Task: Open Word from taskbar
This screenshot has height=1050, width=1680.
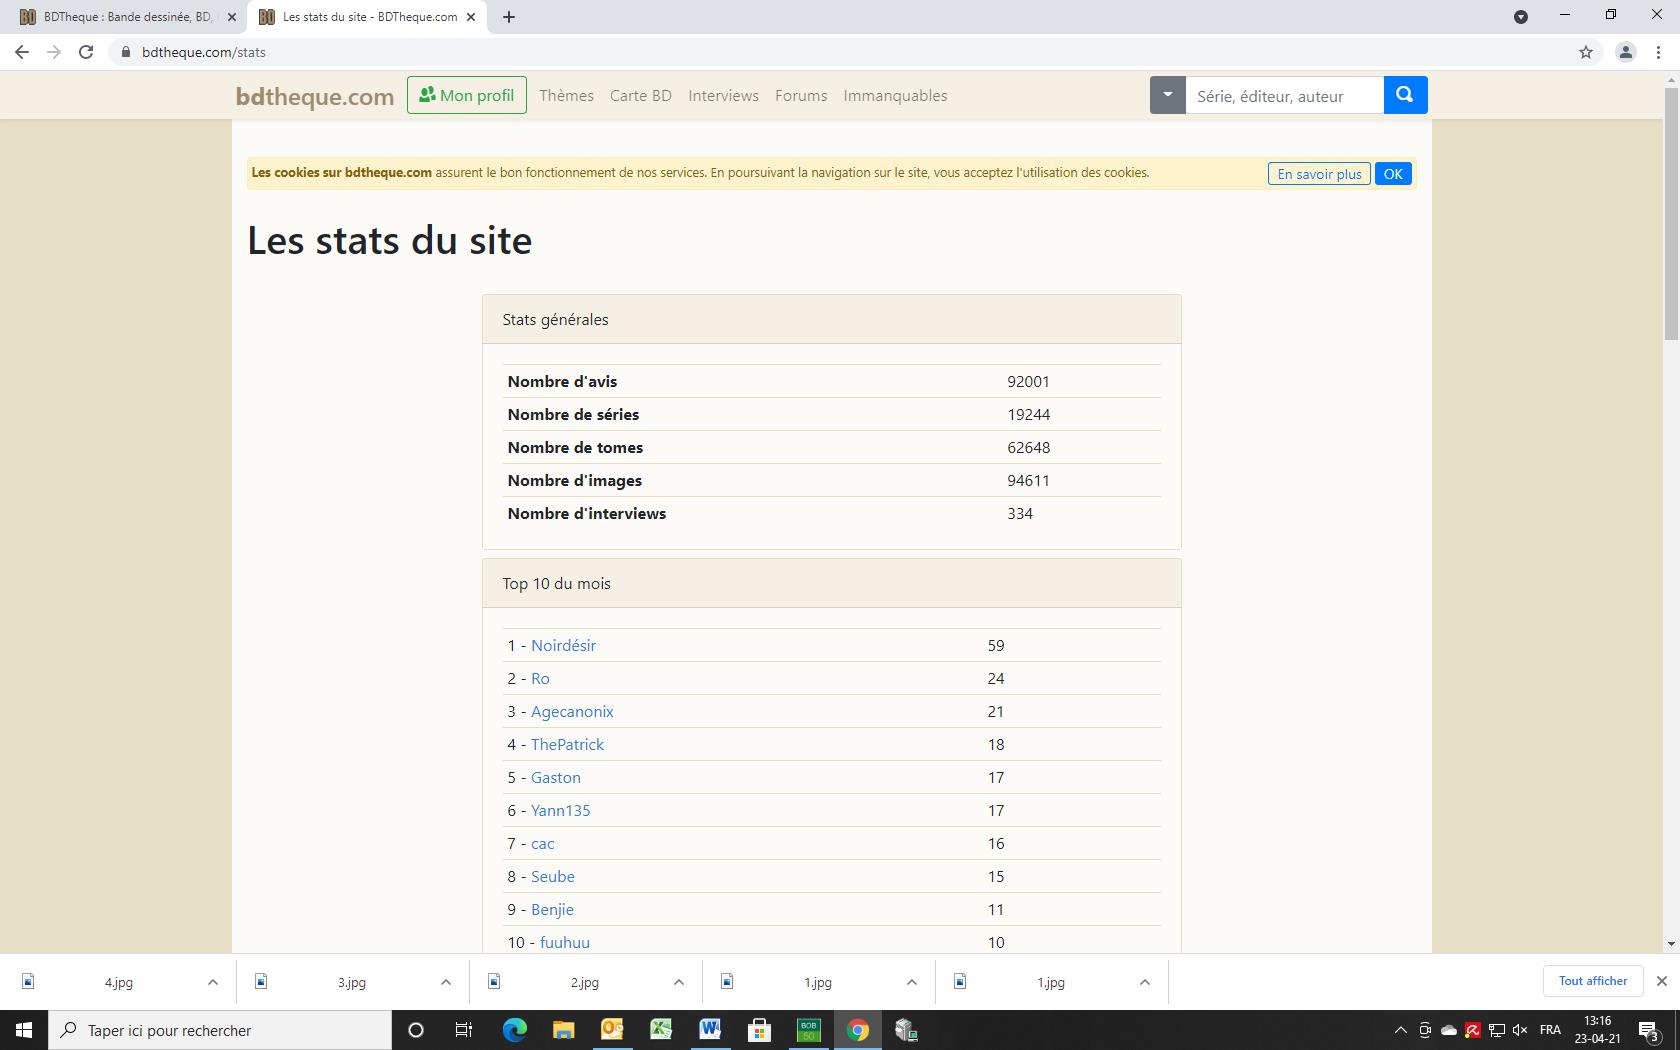Action: tap(710, 1030)
